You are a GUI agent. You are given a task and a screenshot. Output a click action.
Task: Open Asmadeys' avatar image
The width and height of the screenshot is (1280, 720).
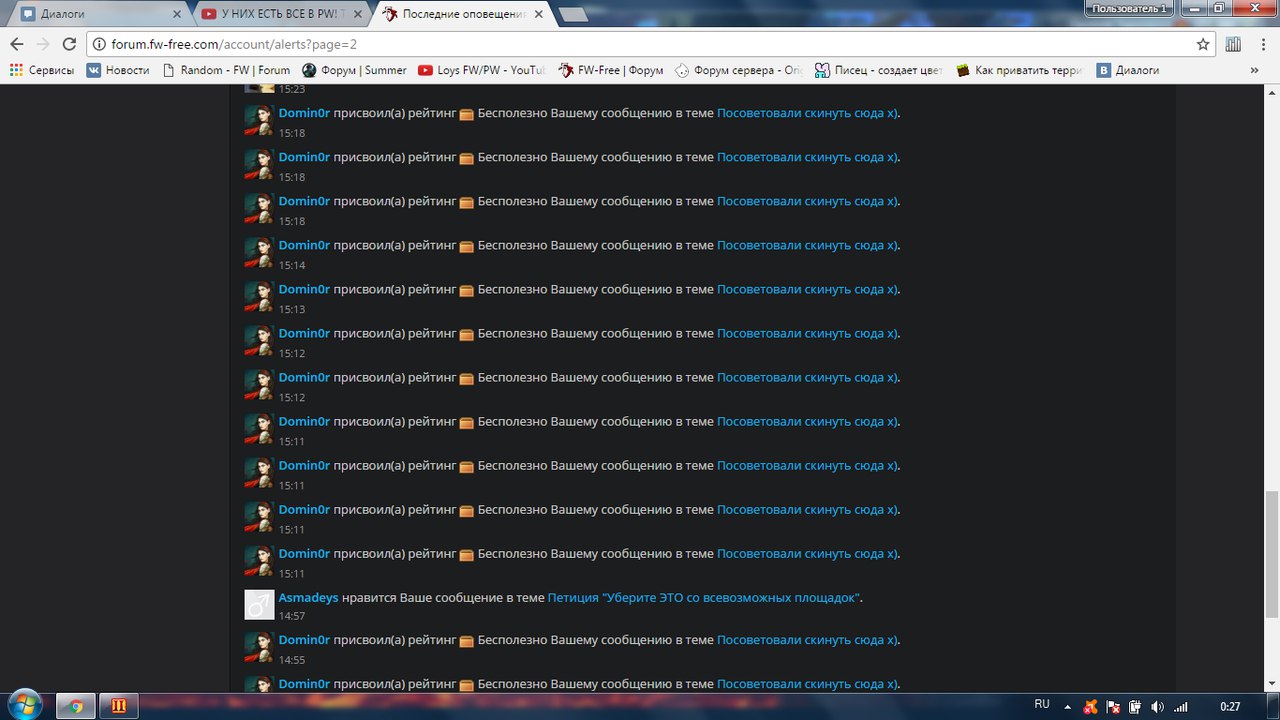pos(259,604)
